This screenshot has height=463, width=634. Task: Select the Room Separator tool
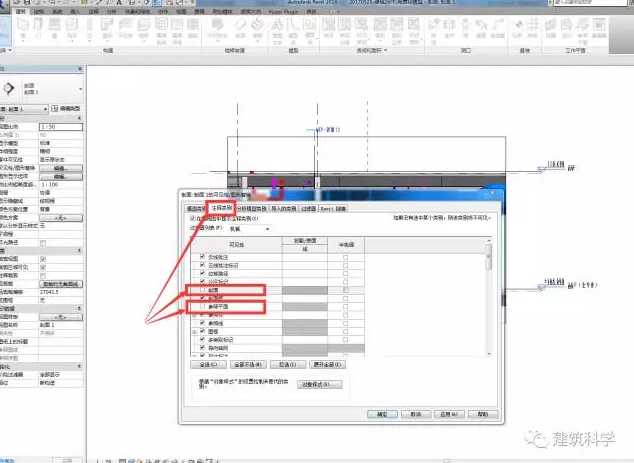344,31
